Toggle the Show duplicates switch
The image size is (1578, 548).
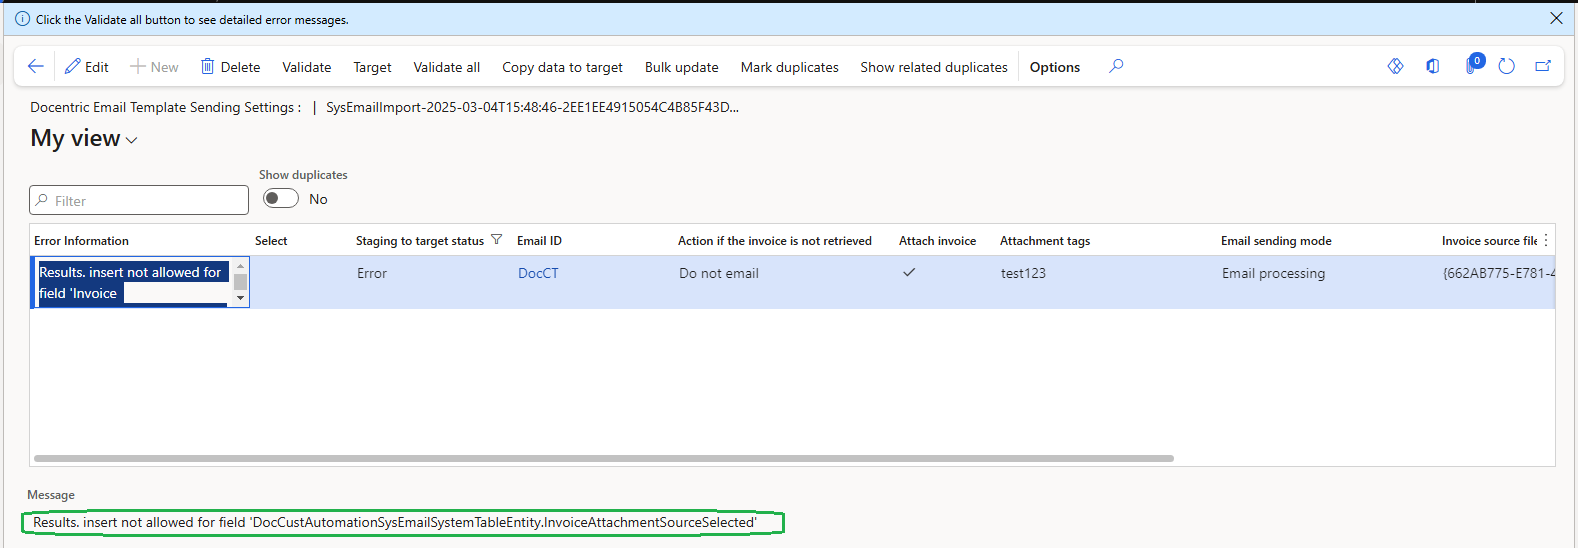[281, 198]
